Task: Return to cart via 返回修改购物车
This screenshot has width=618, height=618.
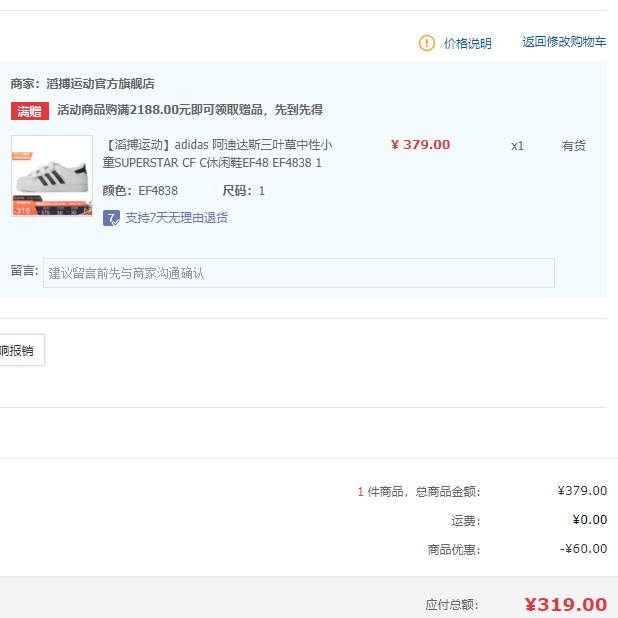Action: [x=564, y=42]
